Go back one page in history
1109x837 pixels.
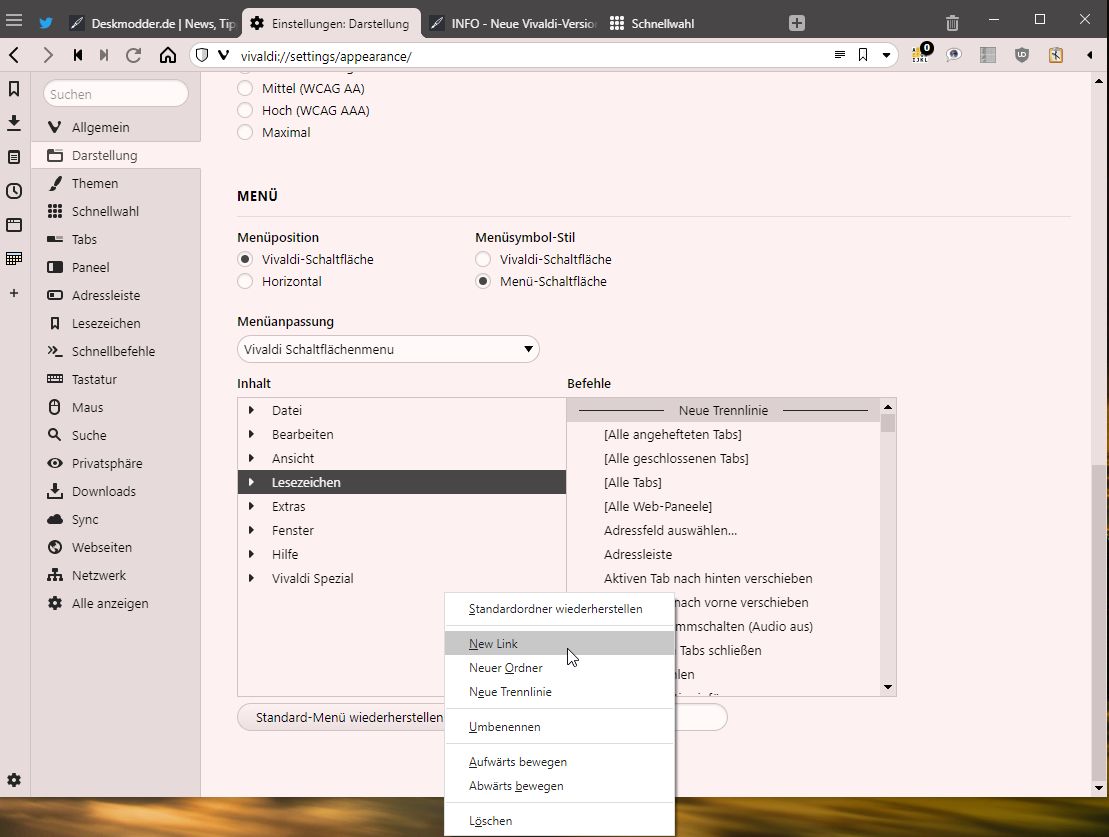pyautogui.click(x=14, y=55)
